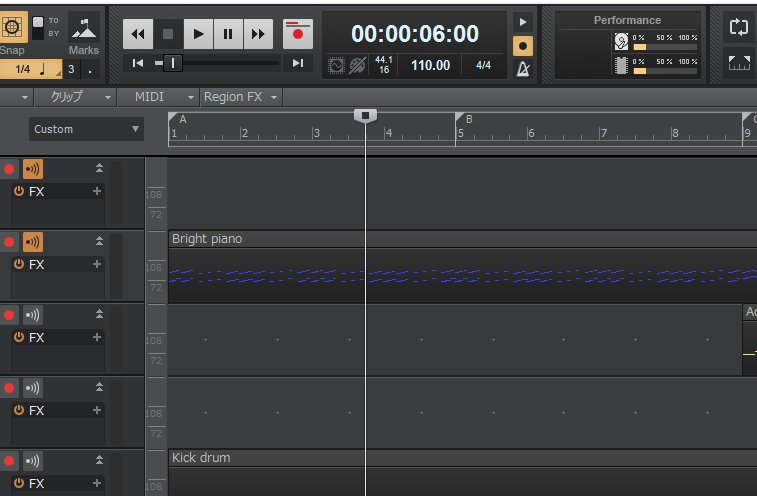The height and width of the screenshot is (496, 757).
Task: Add effect with plus on track above Bright piano
Action: (x=97, y=191)
